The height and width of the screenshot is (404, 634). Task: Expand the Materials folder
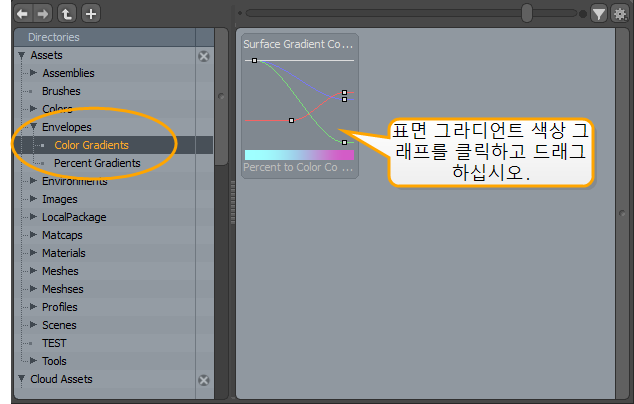point(33,254)
